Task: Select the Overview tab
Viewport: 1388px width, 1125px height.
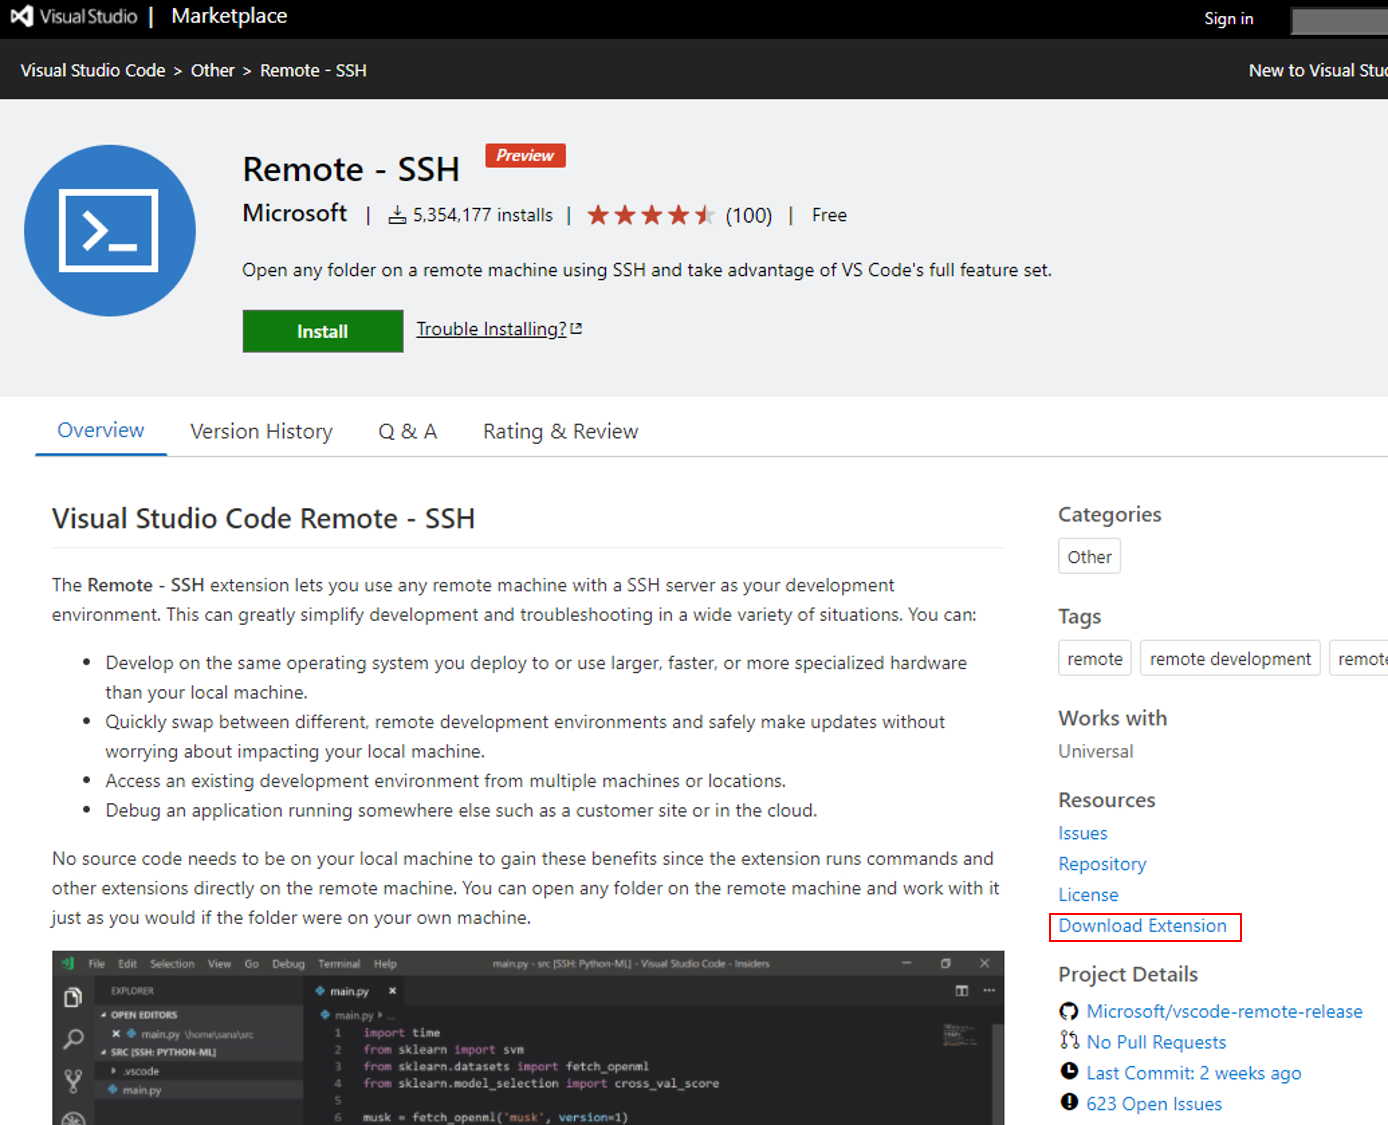Action: (x=101, y=430)
